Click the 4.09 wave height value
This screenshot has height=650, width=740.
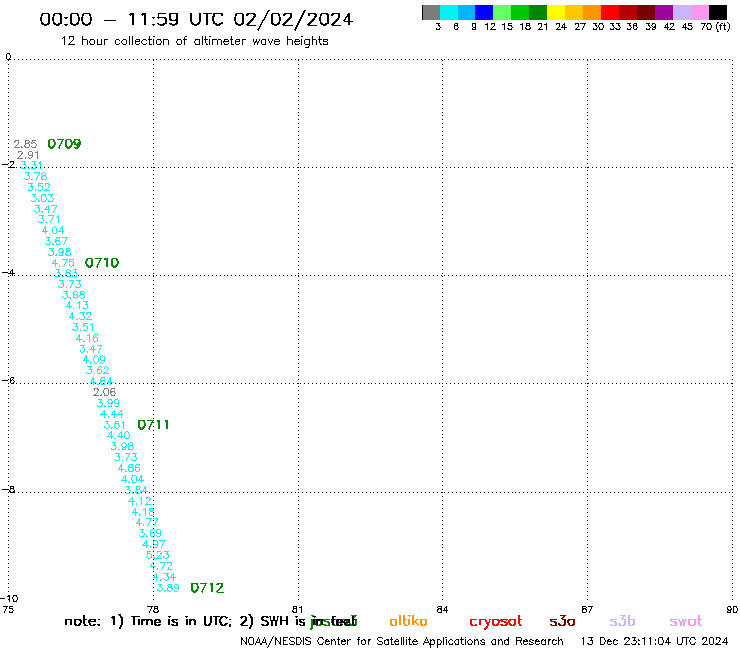click(94, 360)
